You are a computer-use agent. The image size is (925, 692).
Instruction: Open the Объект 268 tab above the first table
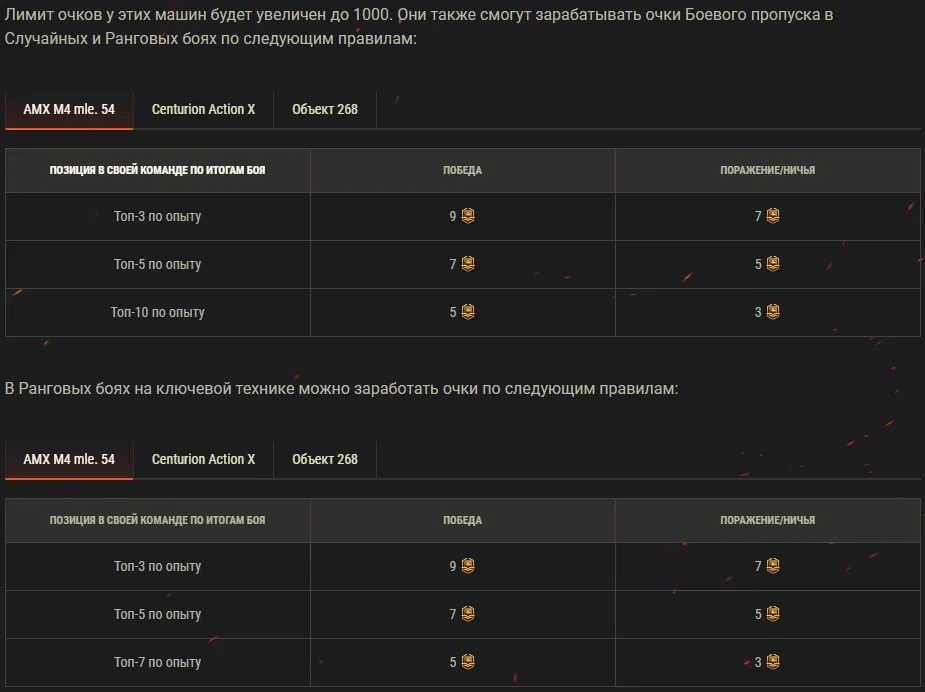point(325,109)
